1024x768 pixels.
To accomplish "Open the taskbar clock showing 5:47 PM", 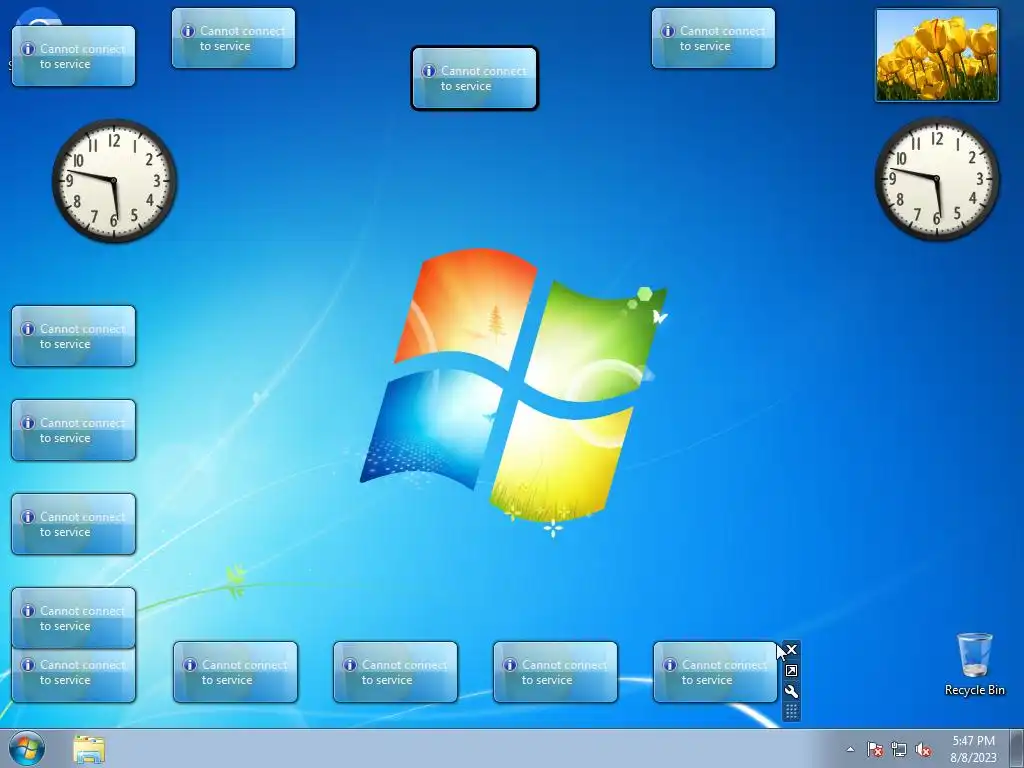I will pos(974,749).
